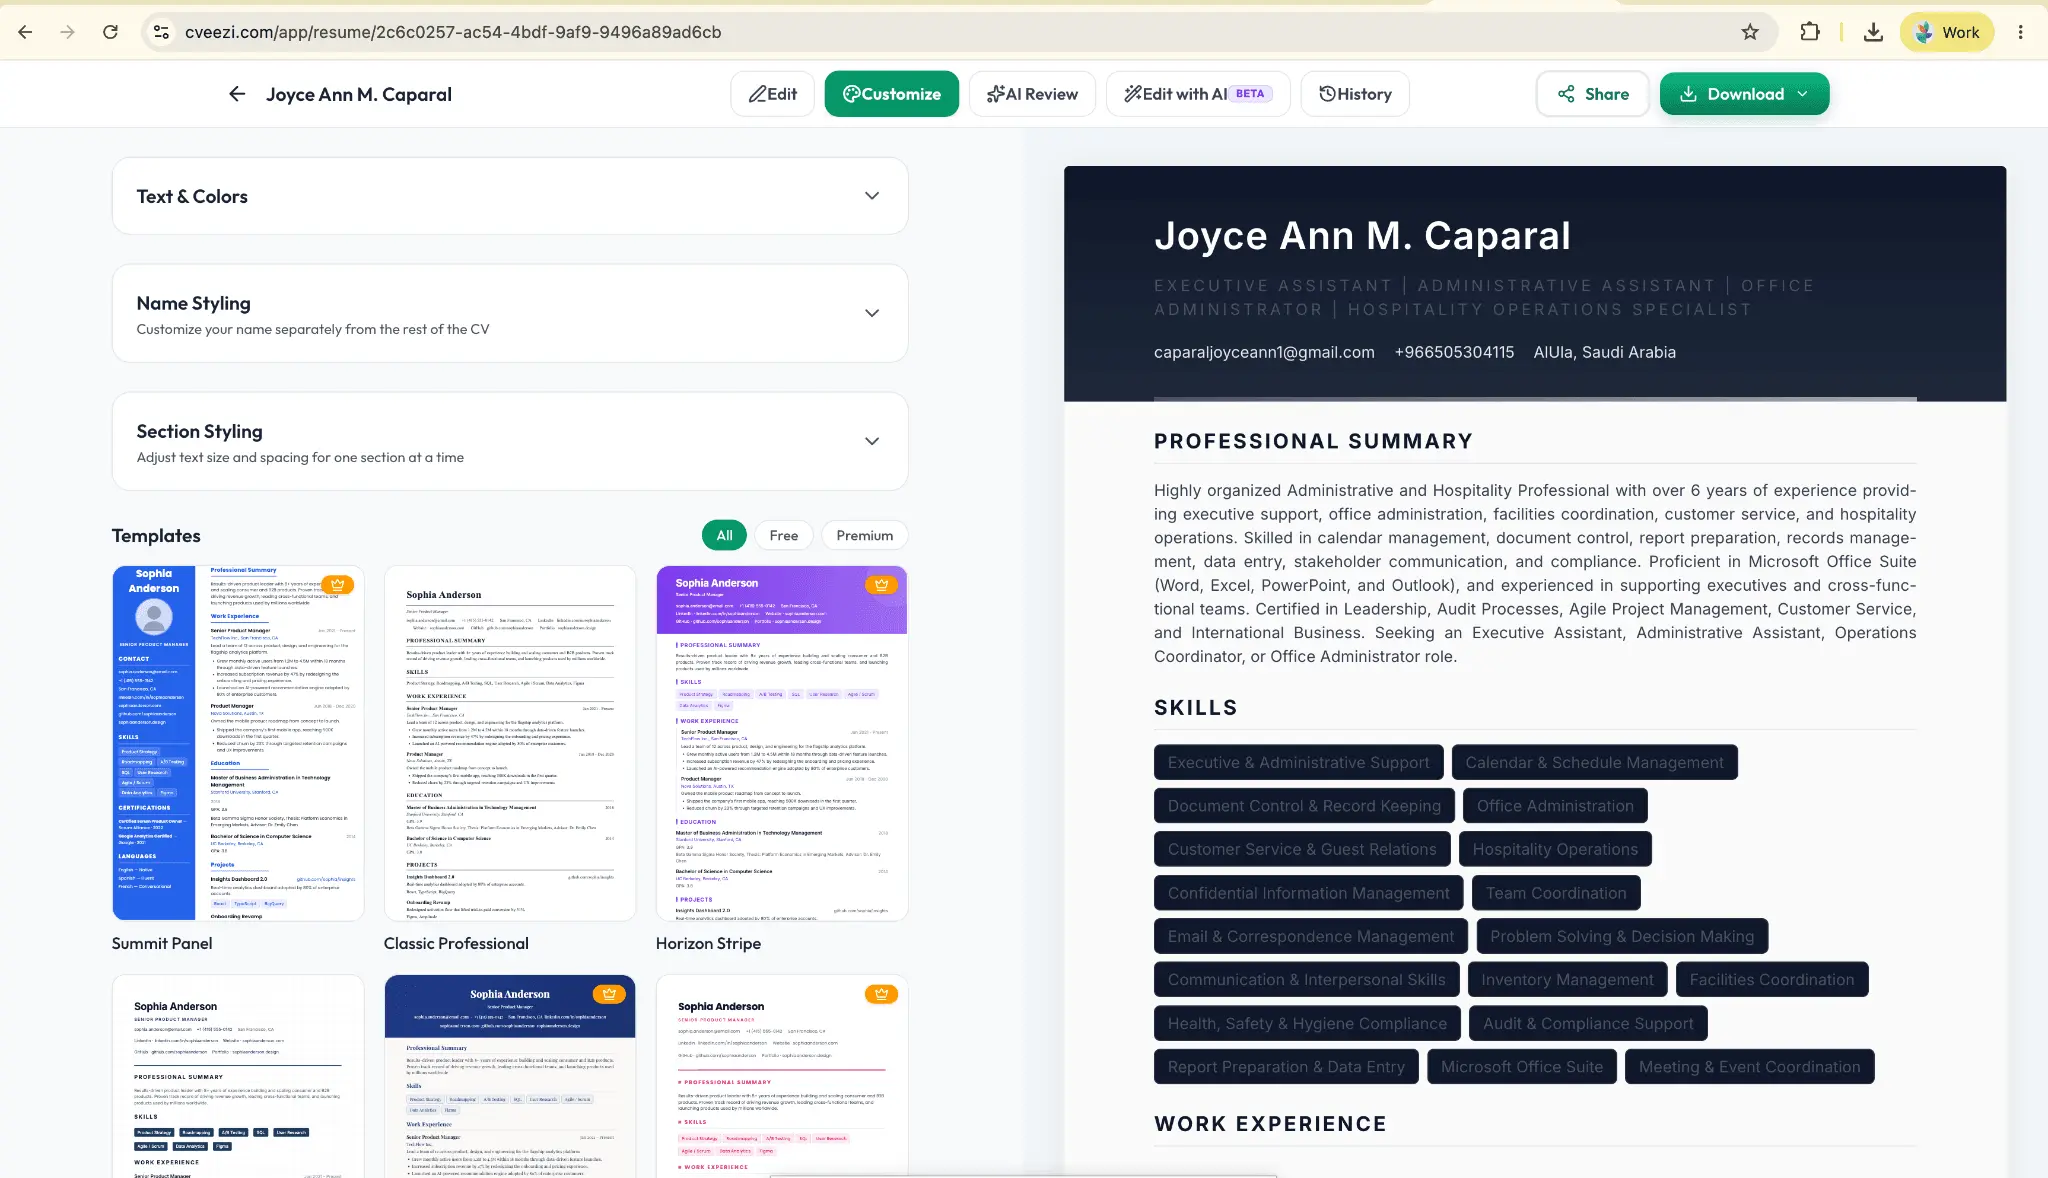Click the browser address bar URL
The image size is (2048, 1178).
pos(453,32)
